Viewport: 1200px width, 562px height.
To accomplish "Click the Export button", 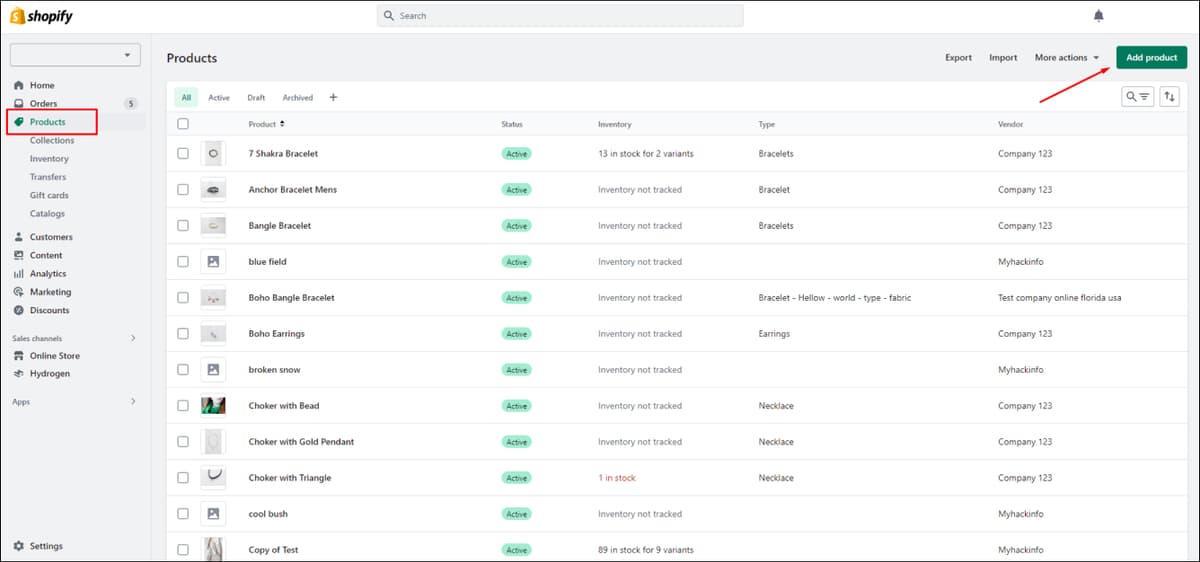I will click(958, 57).
